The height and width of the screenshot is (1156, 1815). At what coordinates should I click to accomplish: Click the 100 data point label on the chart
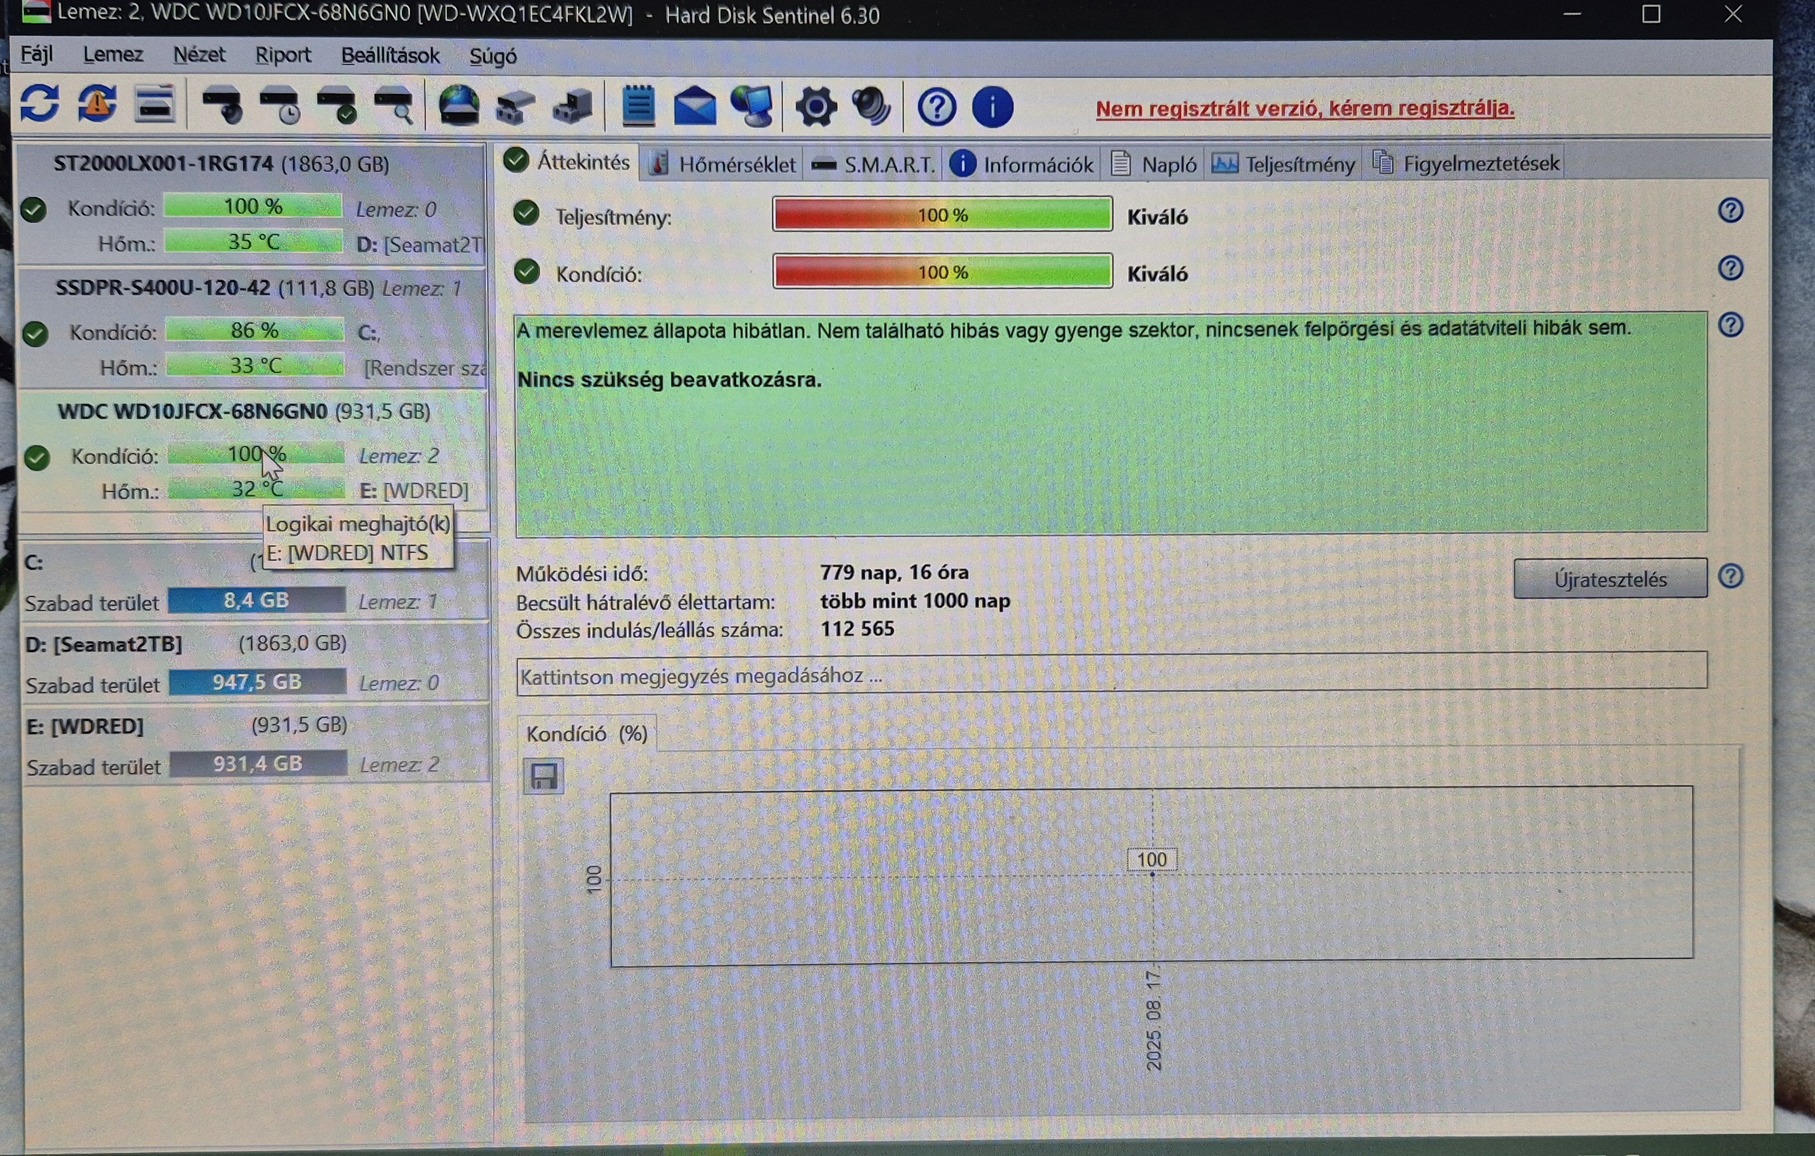coord(1152,859)
